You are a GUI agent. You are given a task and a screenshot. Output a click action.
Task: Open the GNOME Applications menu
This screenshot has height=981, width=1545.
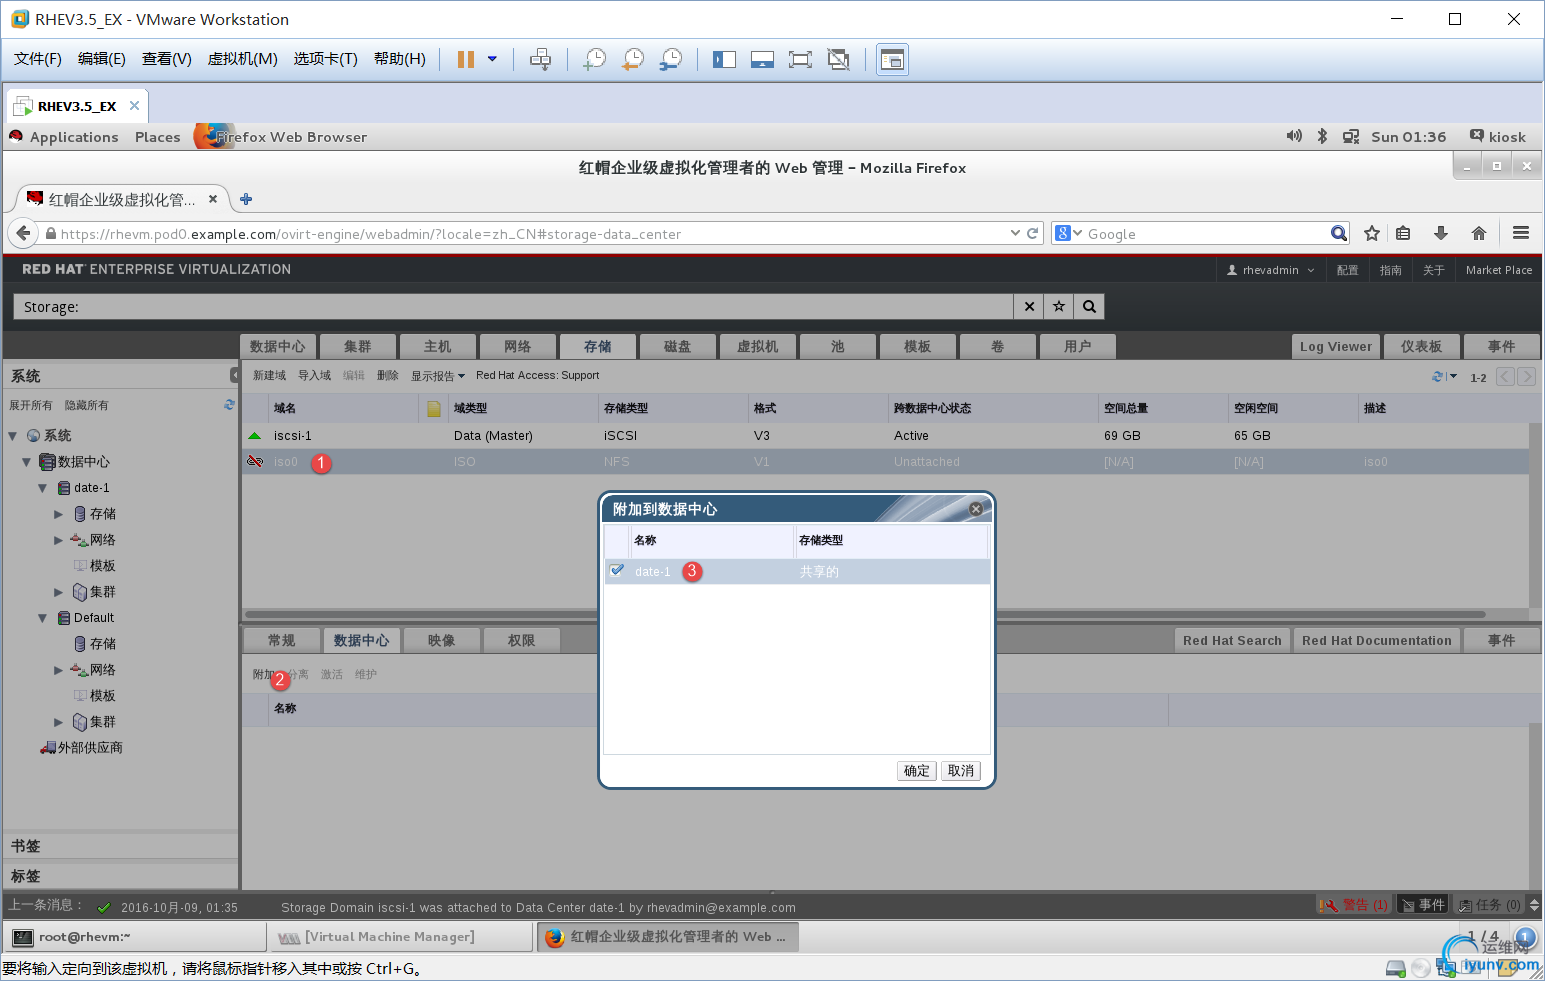click(x=73, y=137)
